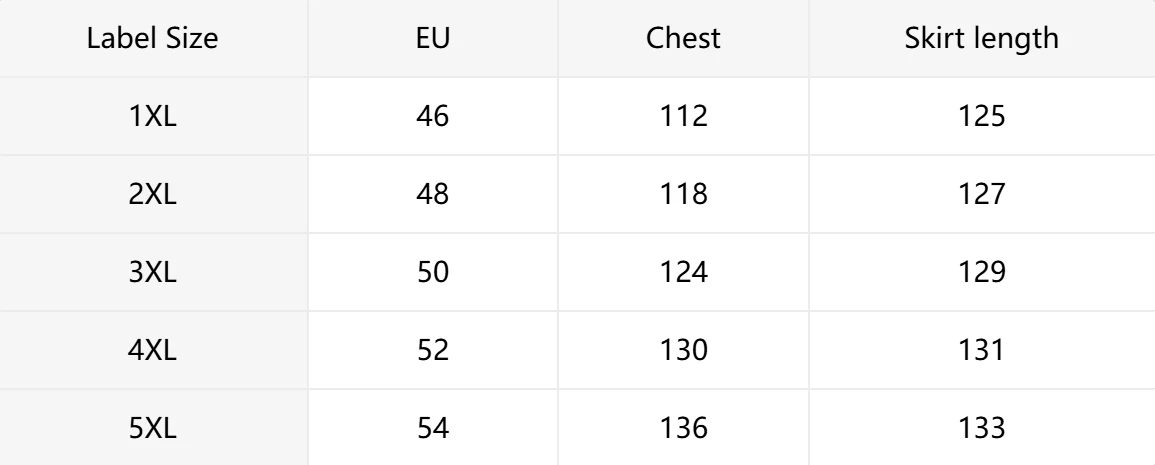
Task: Click the 1XL label size cell
Action: [153, 116]
